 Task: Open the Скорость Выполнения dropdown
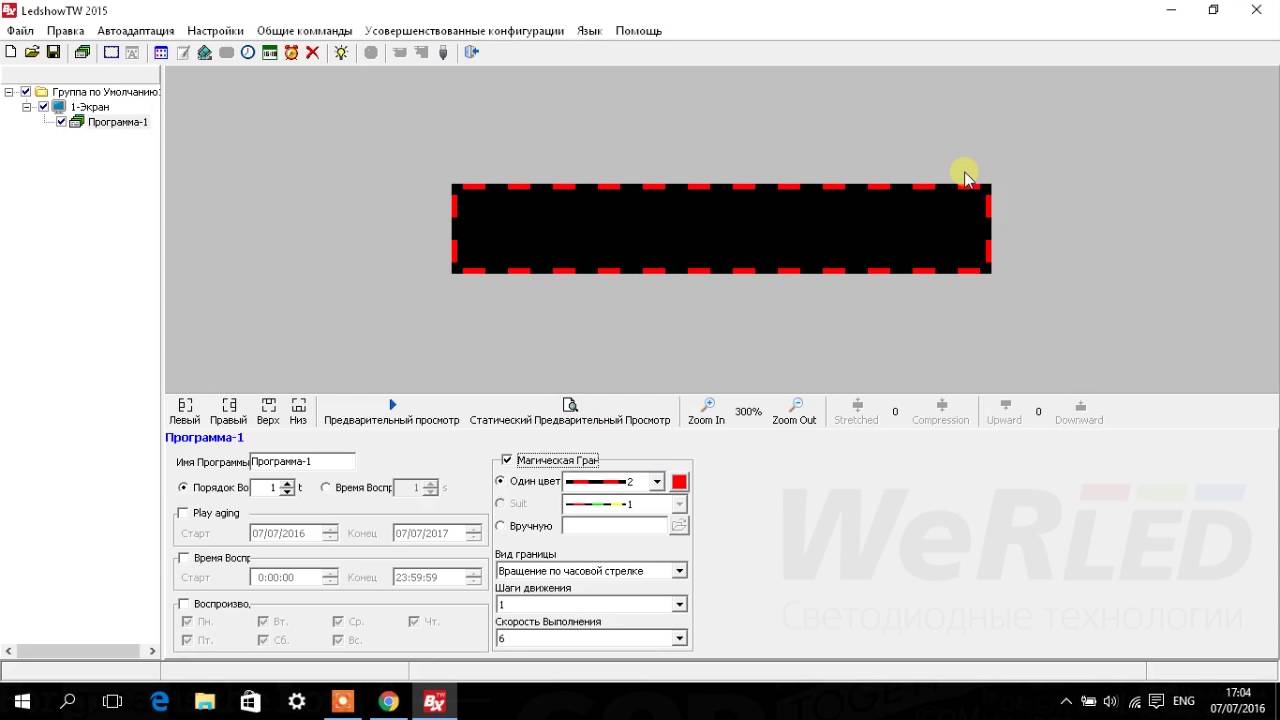(x=679, y=638)
